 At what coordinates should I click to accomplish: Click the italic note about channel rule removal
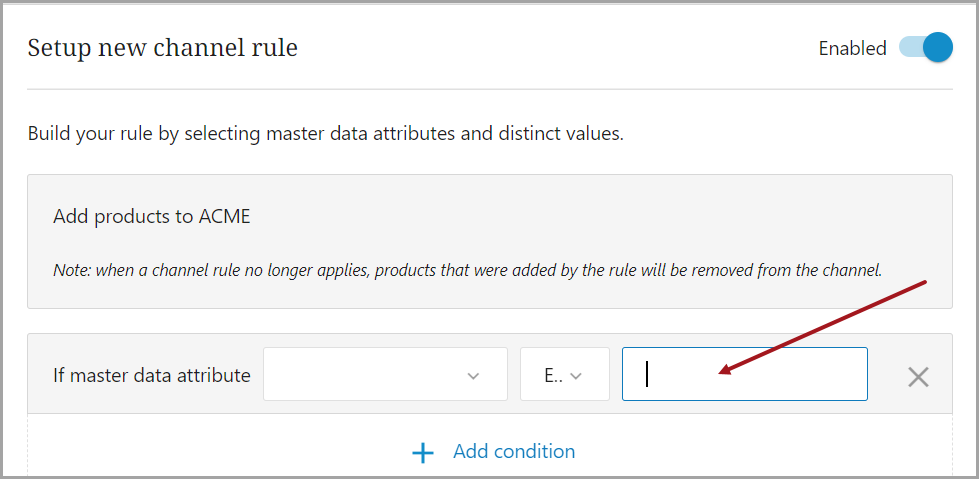click(467, 270)
